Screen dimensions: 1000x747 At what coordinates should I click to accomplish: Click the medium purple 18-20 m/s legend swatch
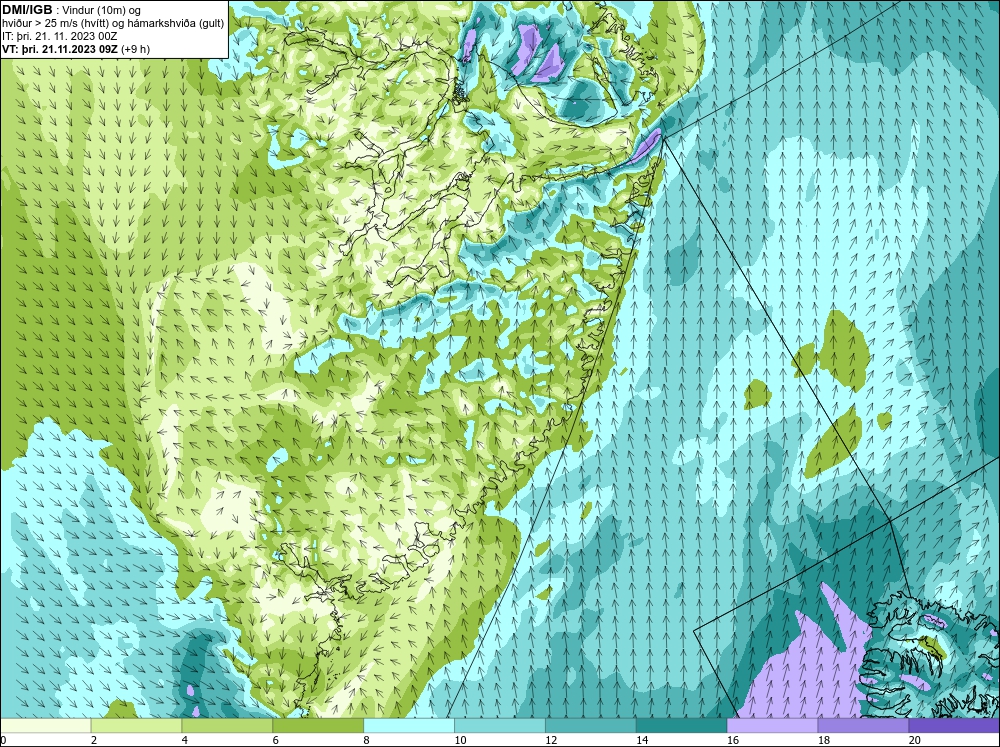[863, 725]
